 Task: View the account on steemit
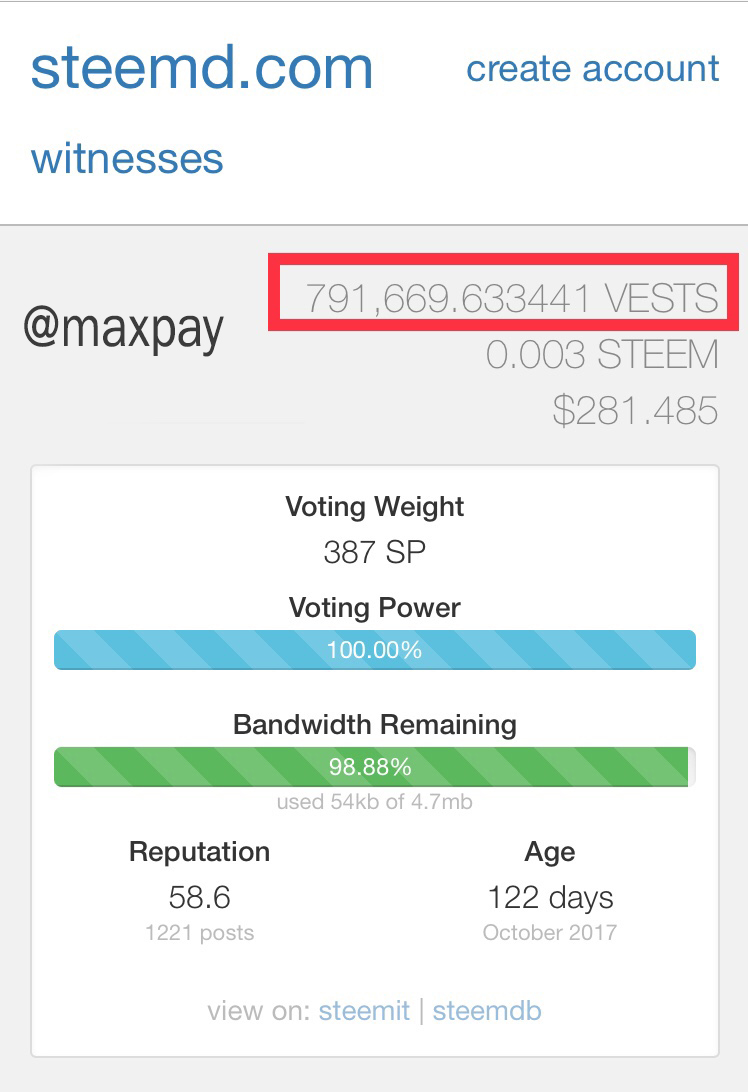pyautogui.click(x=364, y=1011)
